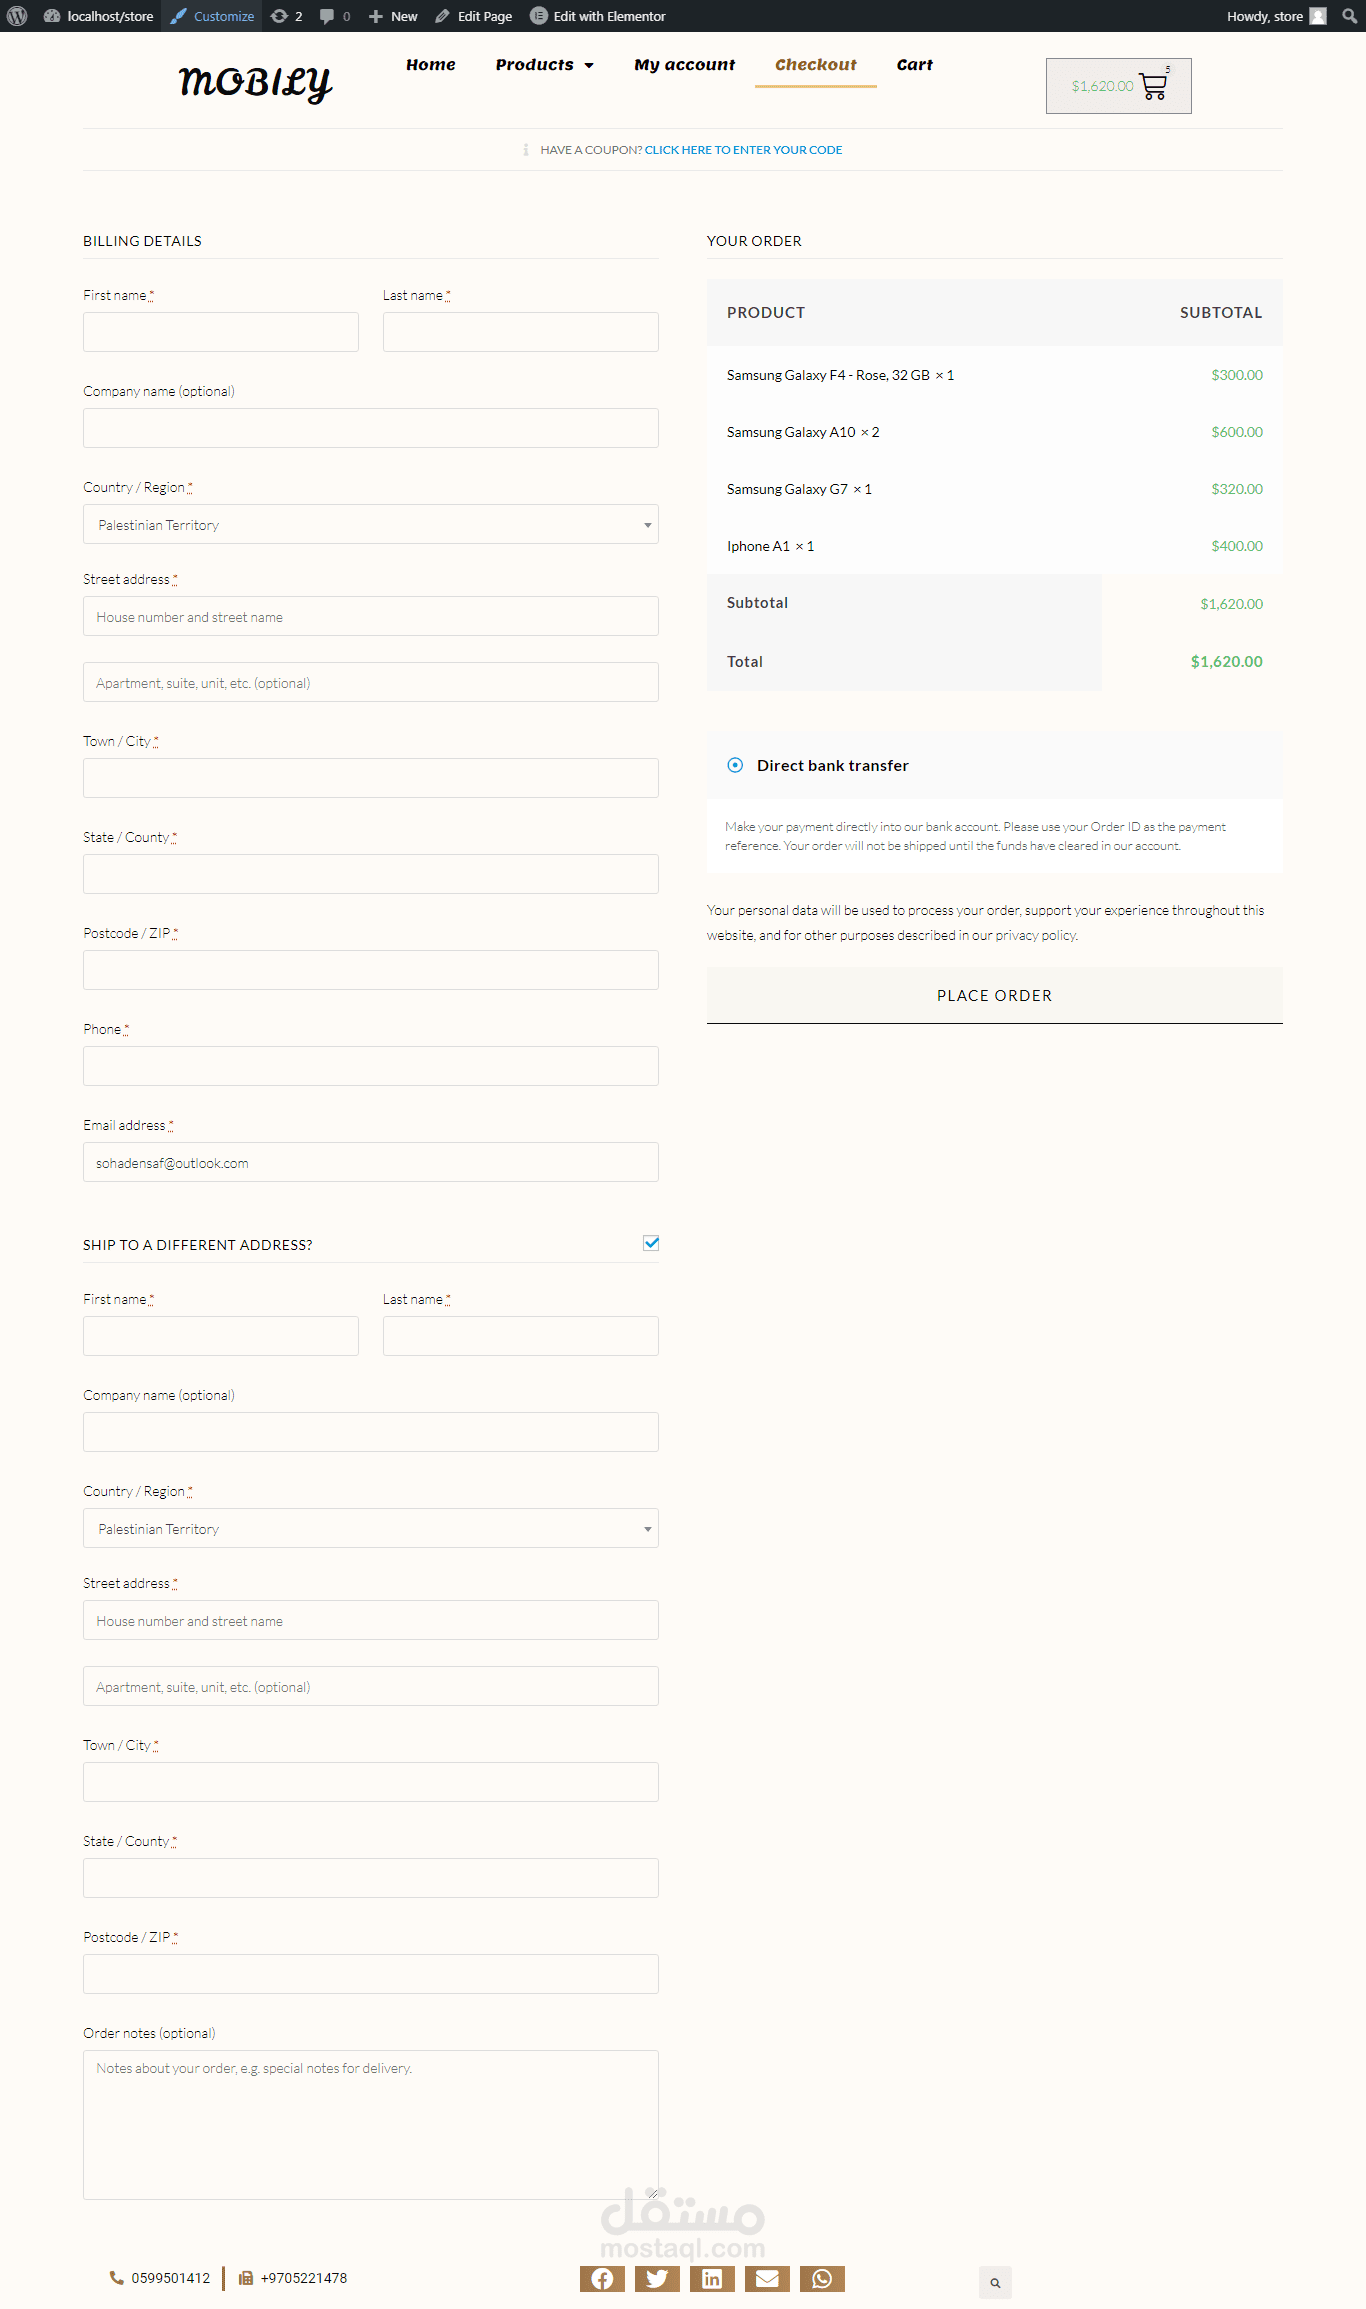Open the WordPress logo menu

17,16
